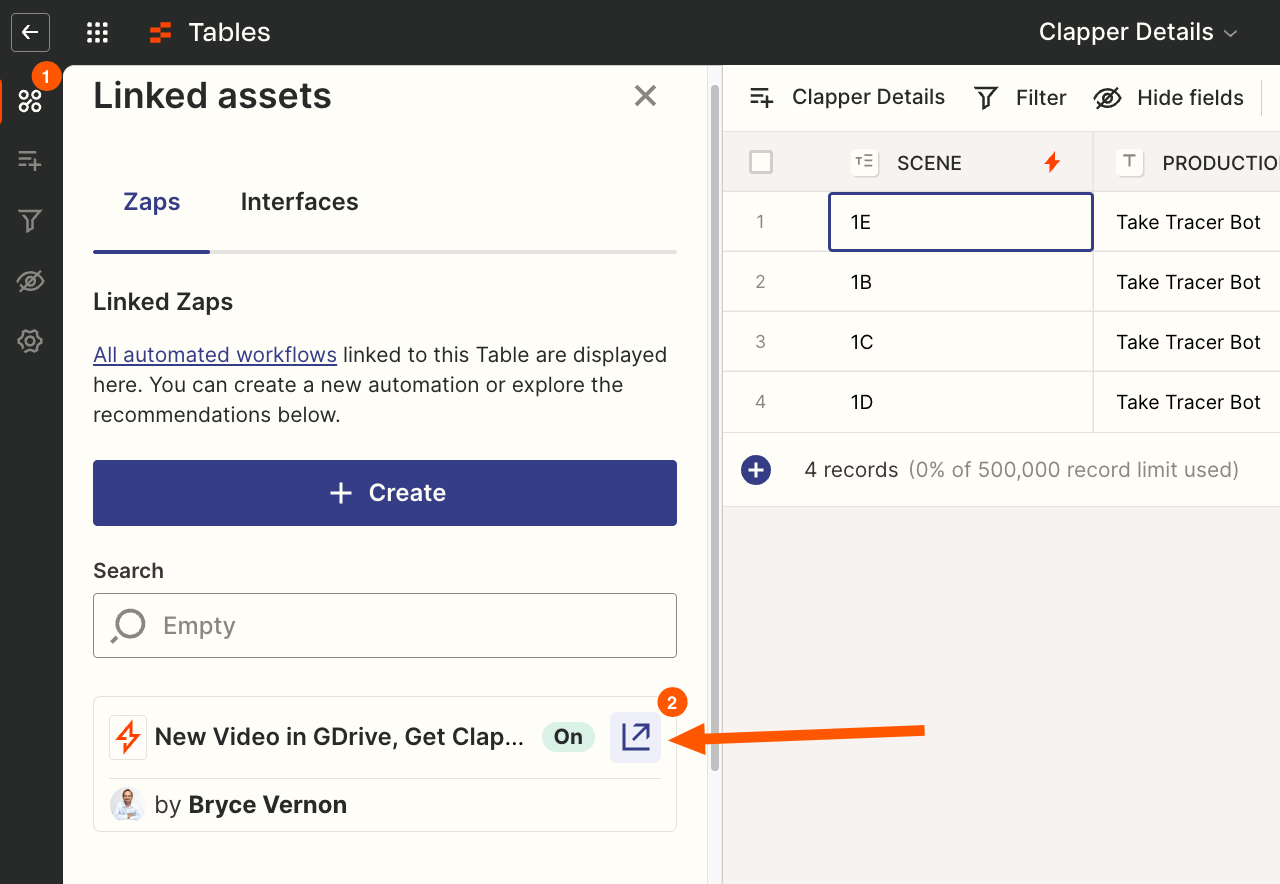This screenshot has width=1280, height=884.
Task: Click the 4 records count text
Action: point(851,470)
